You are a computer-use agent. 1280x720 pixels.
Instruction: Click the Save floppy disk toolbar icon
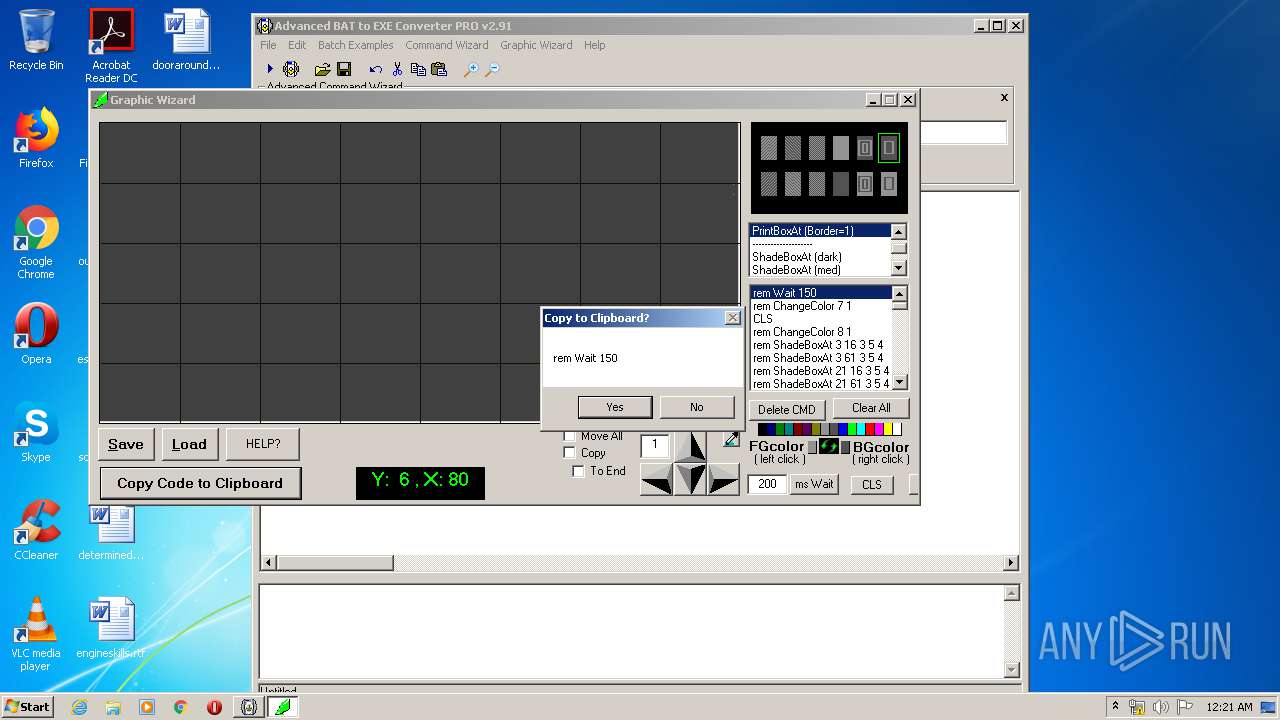(344, 69)
